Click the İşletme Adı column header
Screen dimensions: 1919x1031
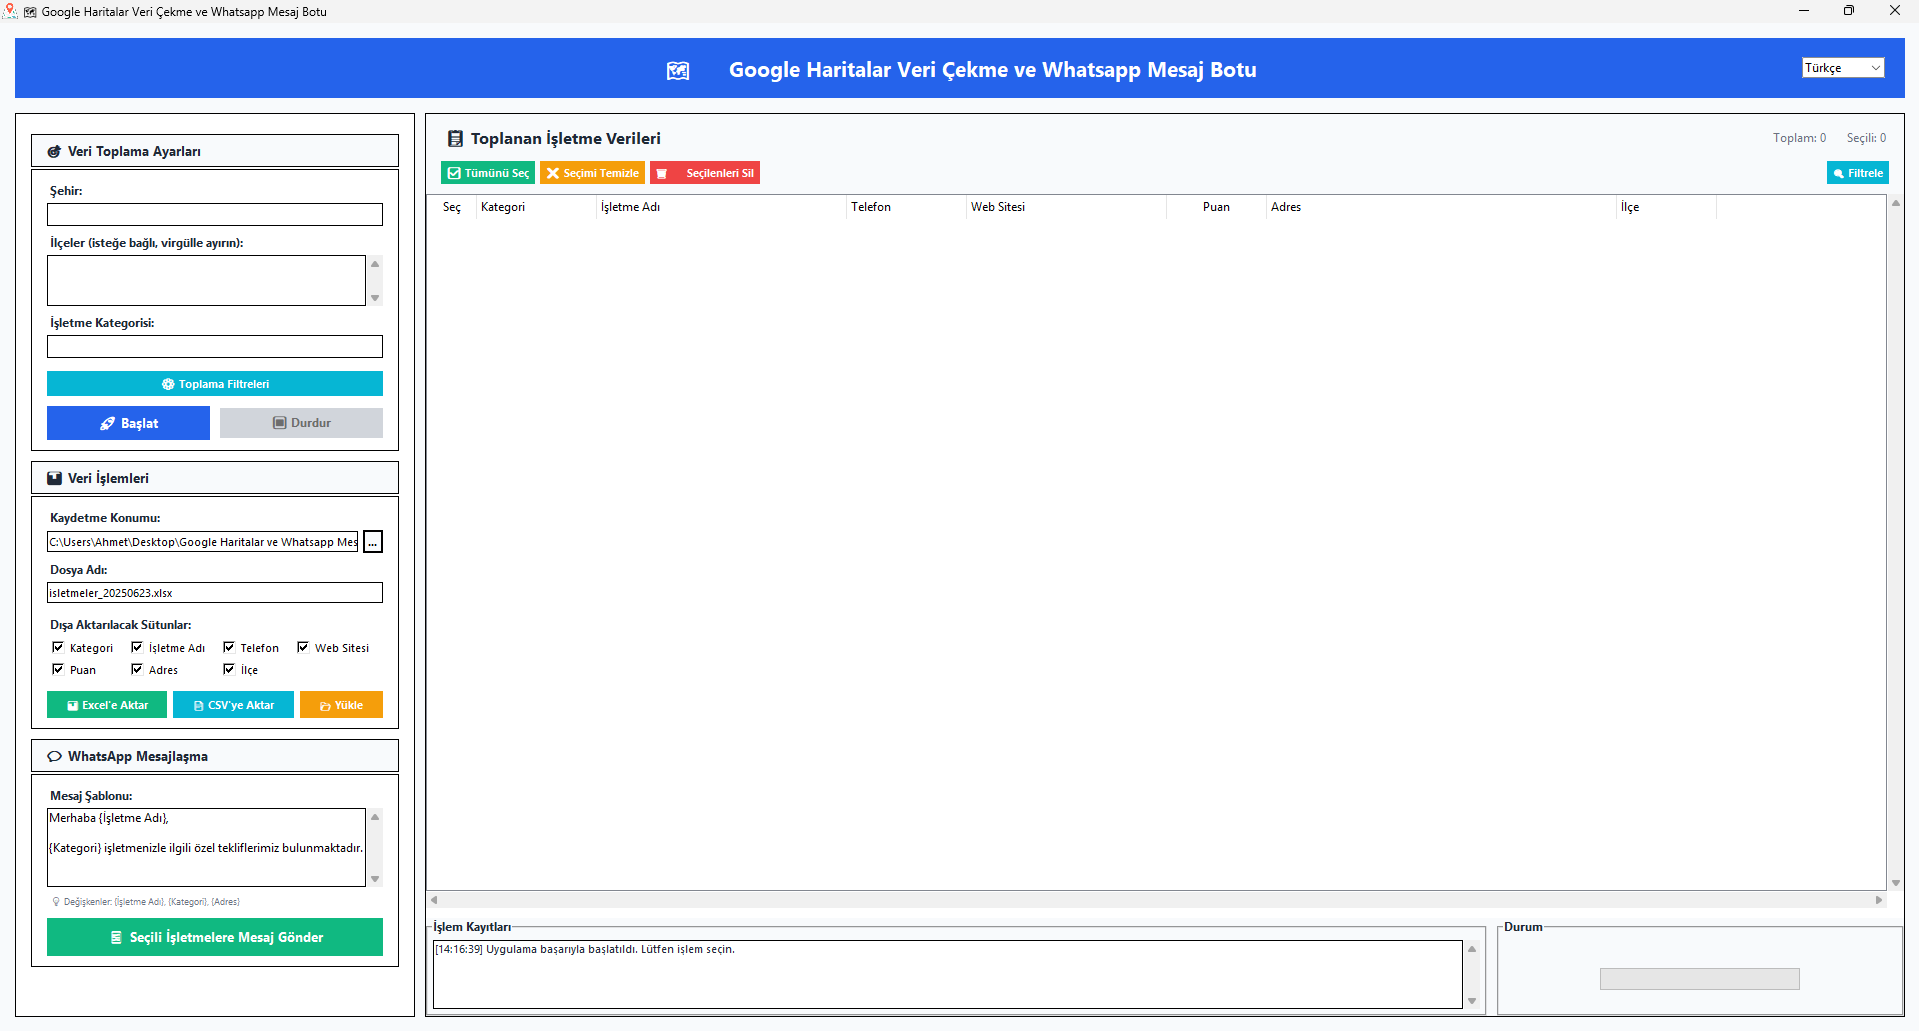point(630,207)
